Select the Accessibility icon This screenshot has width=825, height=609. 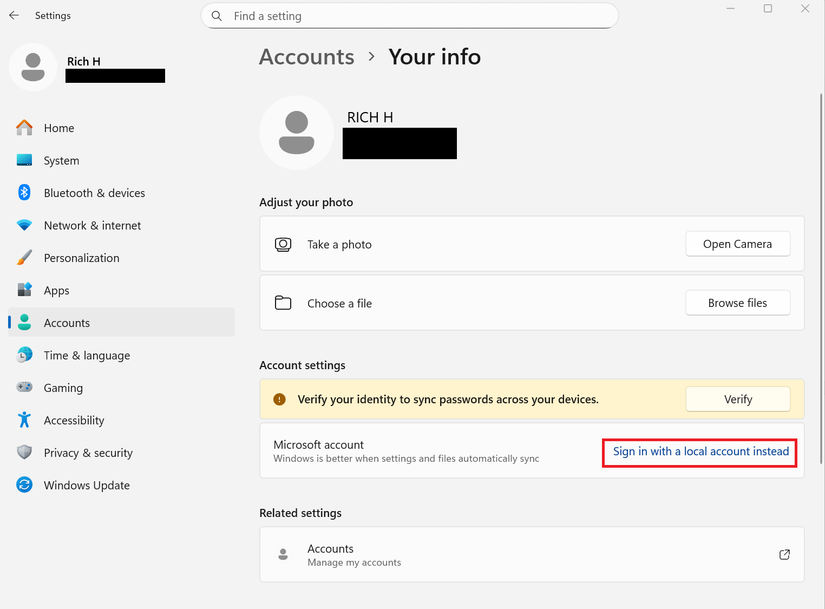(x=24, y=420)
